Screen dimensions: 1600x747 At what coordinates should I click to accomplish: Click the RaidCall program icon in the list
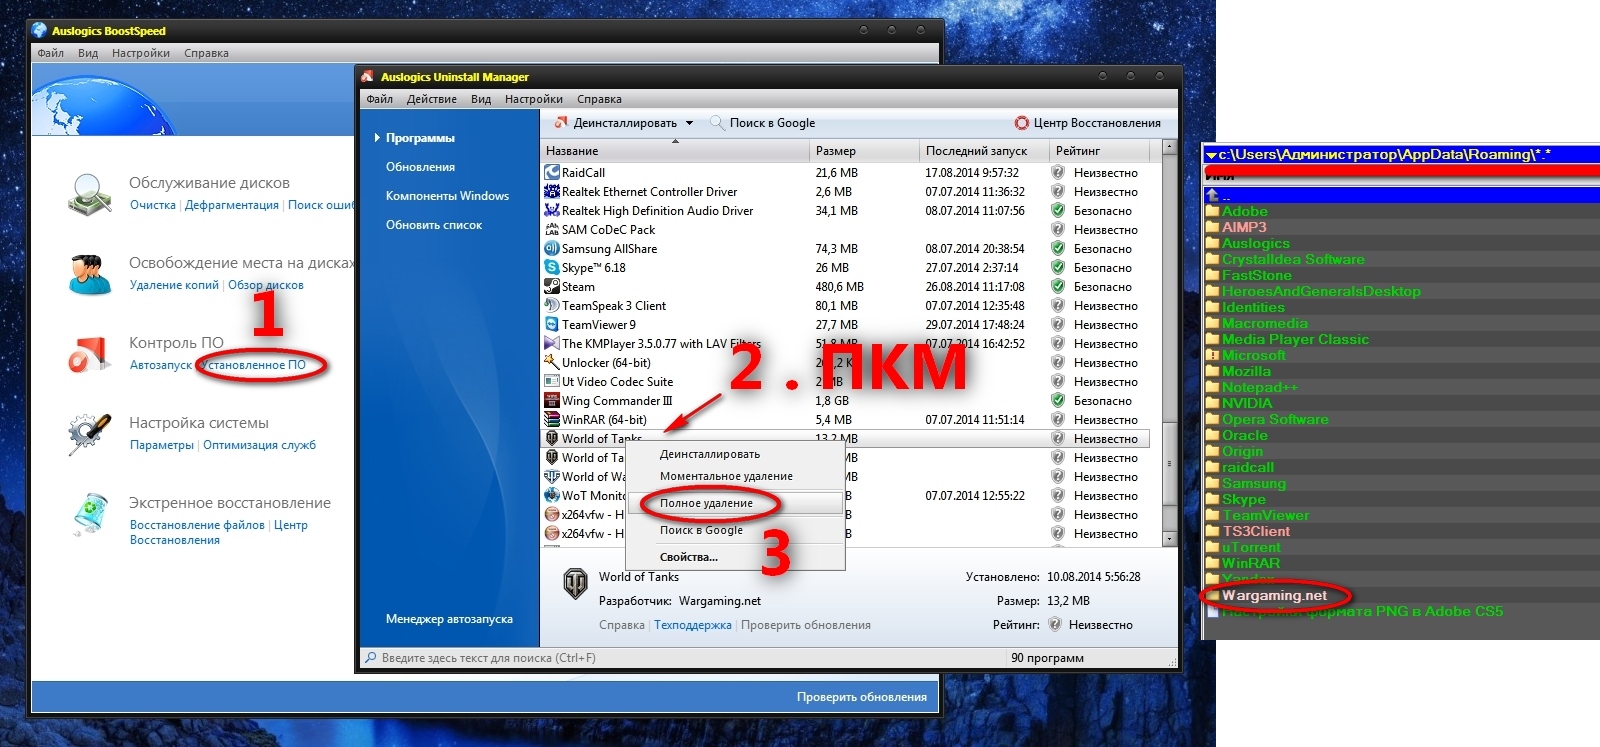point(551,173)
